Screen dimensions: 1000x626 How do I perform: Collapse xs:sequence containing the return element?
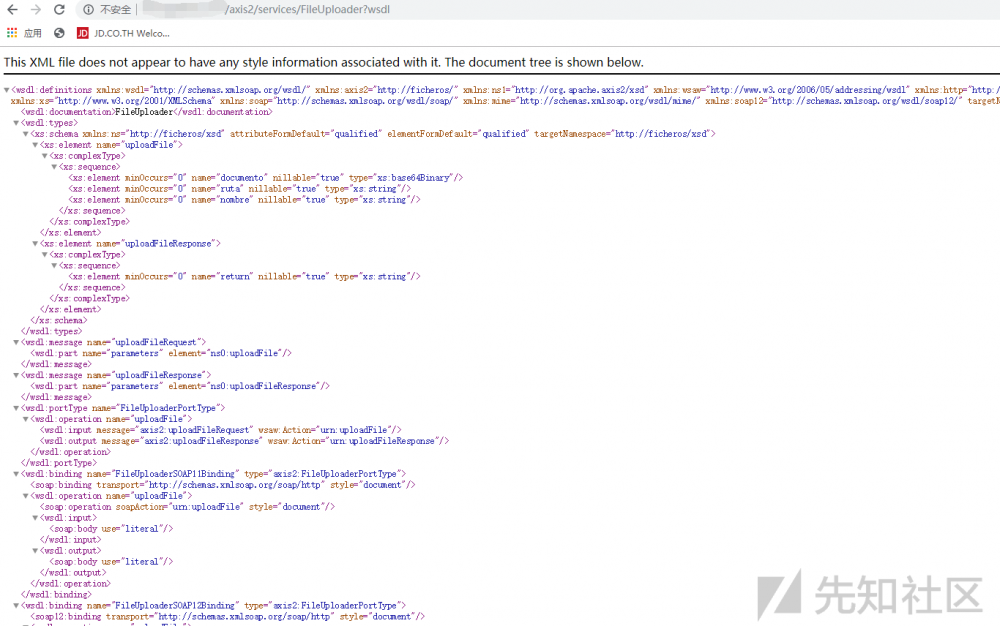coord(55,265)
